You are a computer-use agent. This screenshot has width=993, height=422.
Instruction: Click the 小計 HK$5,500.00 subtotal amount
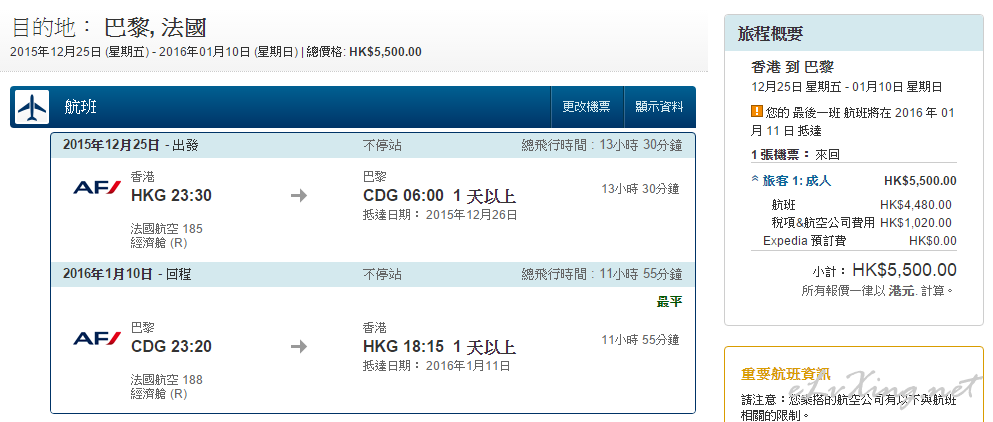pos(904,270)
